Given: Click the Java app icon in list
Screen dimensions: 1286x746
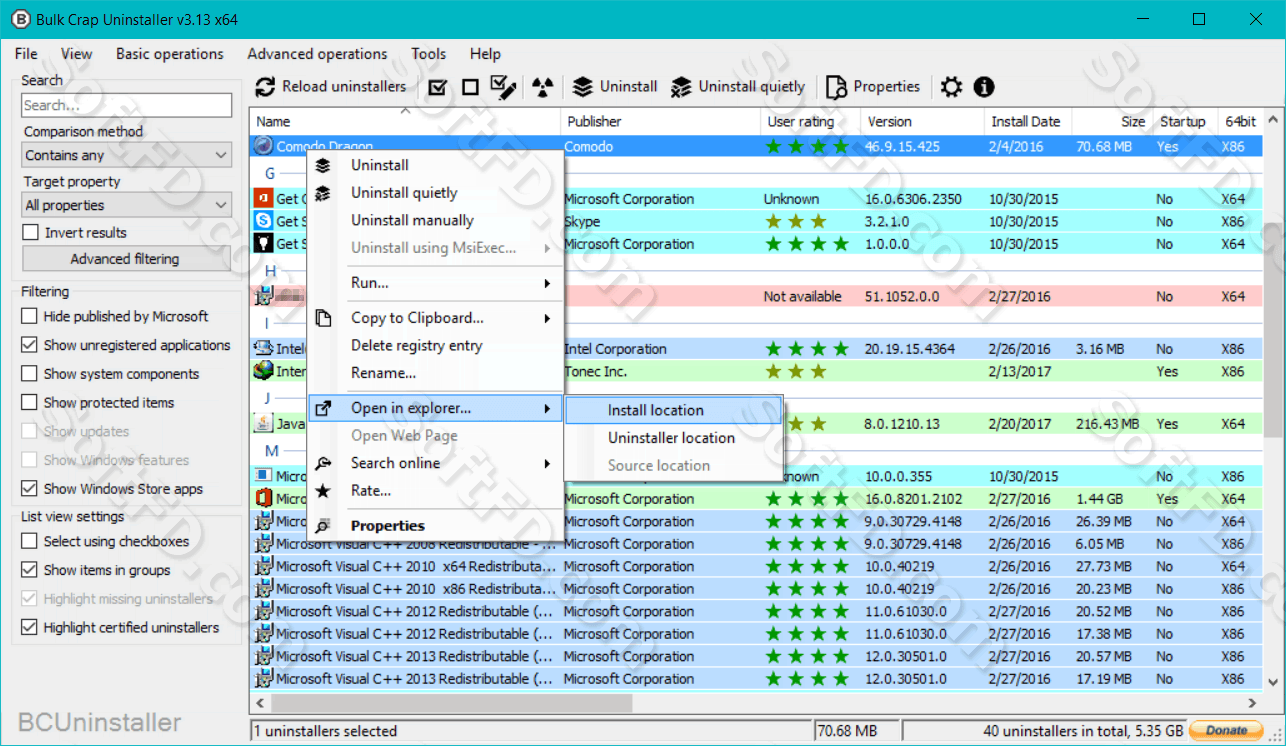Looking at the screenshot, I should (x=263, y=424).
